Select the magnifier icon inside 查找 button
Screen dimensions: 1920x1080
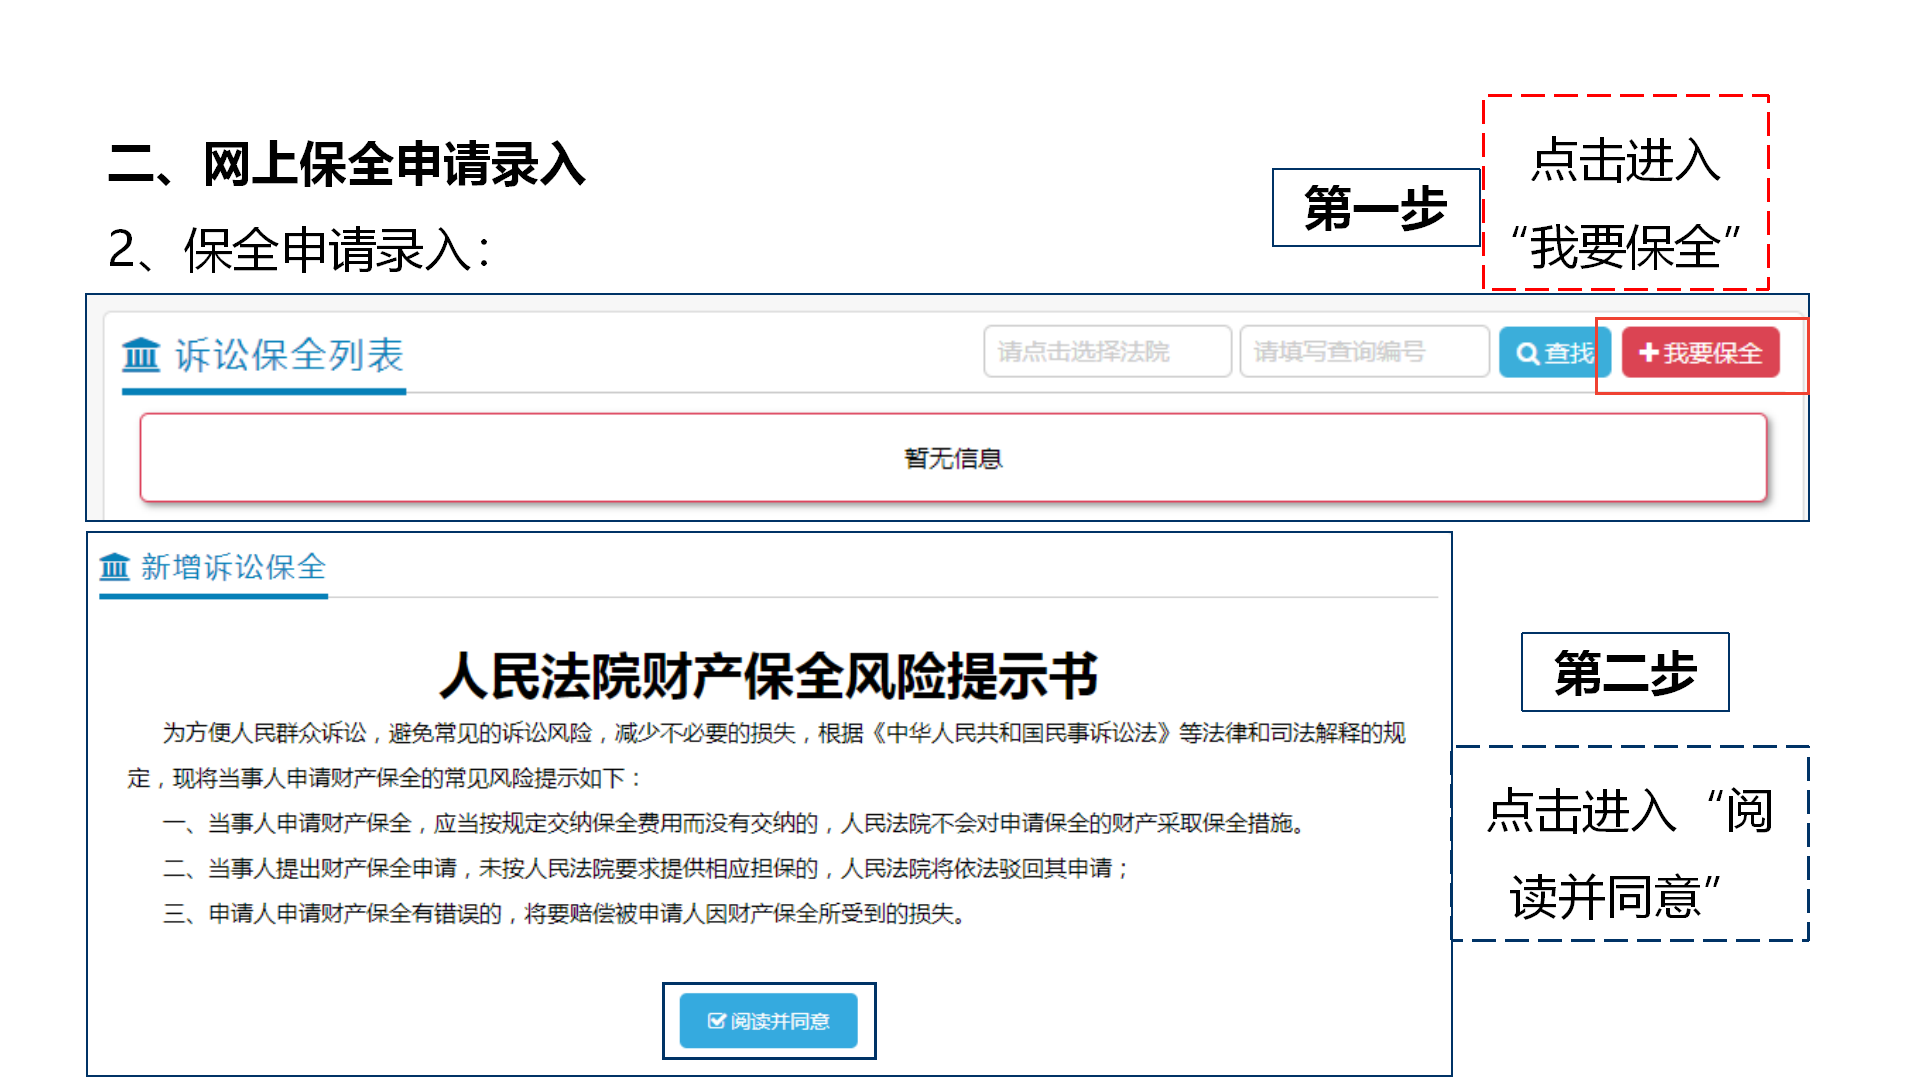[1528, 352]
